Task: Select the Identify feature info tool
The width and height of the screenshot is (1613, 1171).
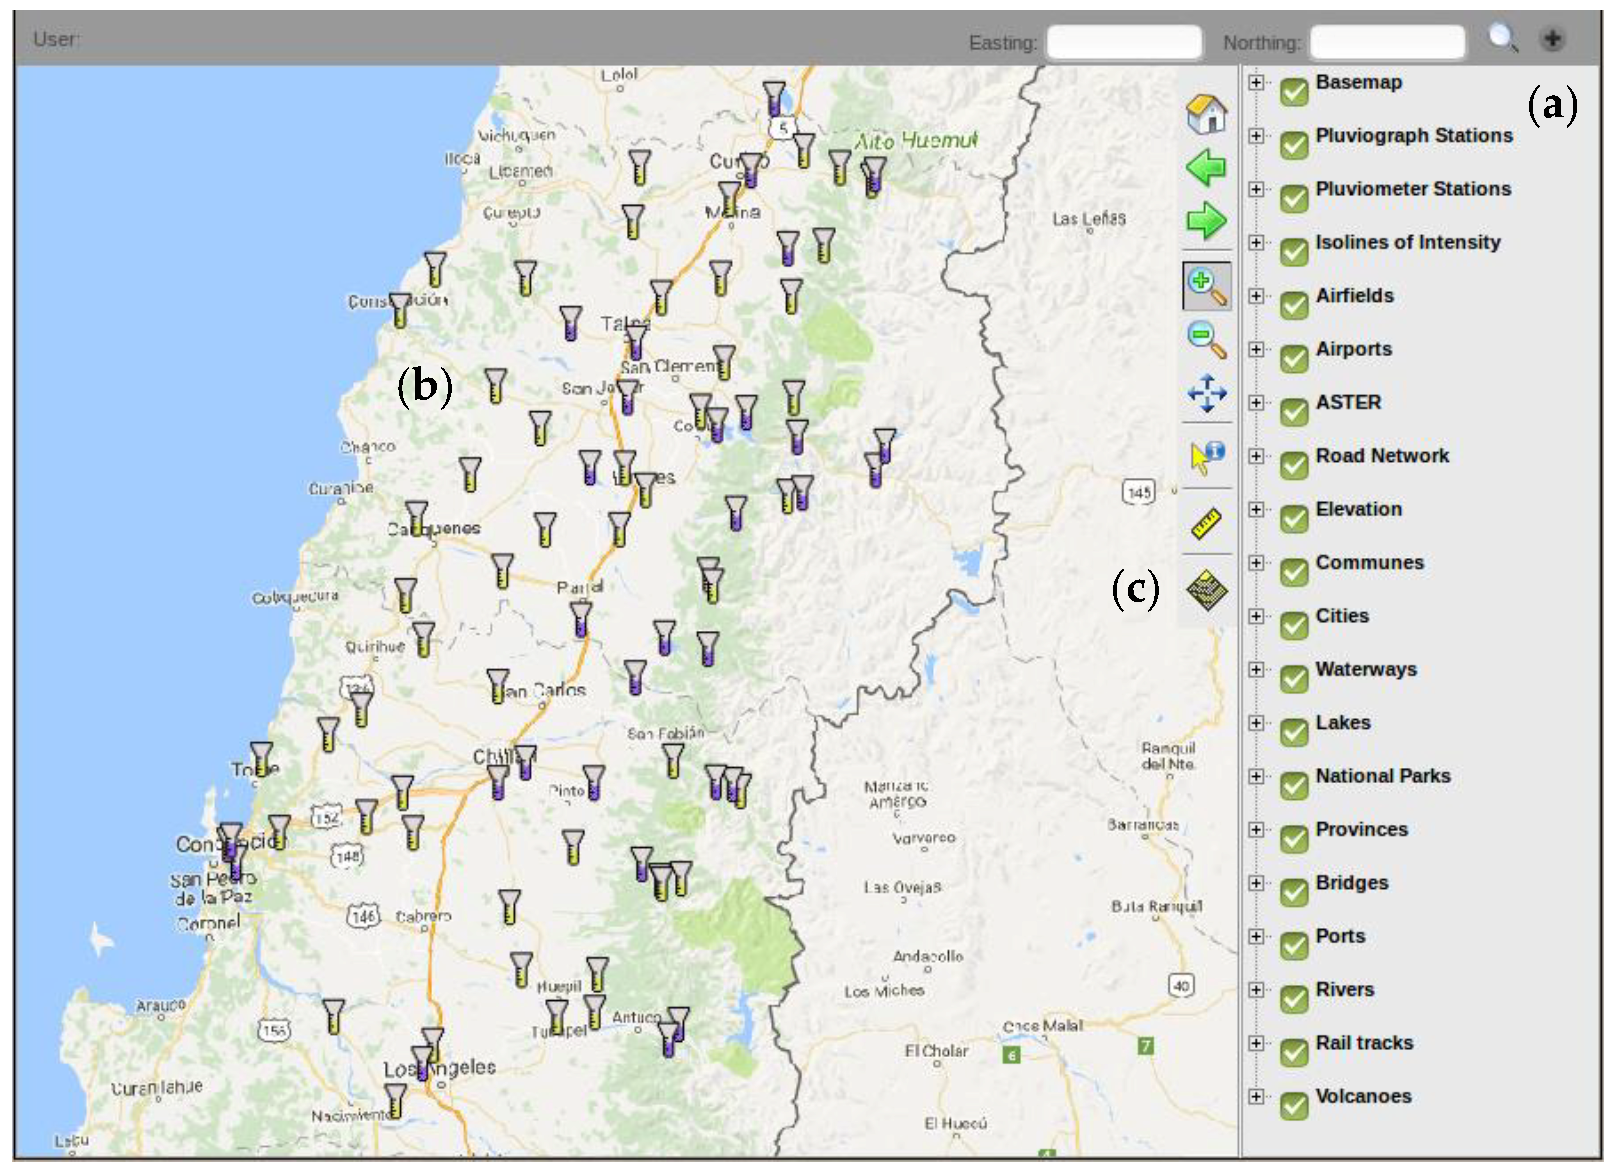Action: pyautogui.click(x=1206, y=457)
